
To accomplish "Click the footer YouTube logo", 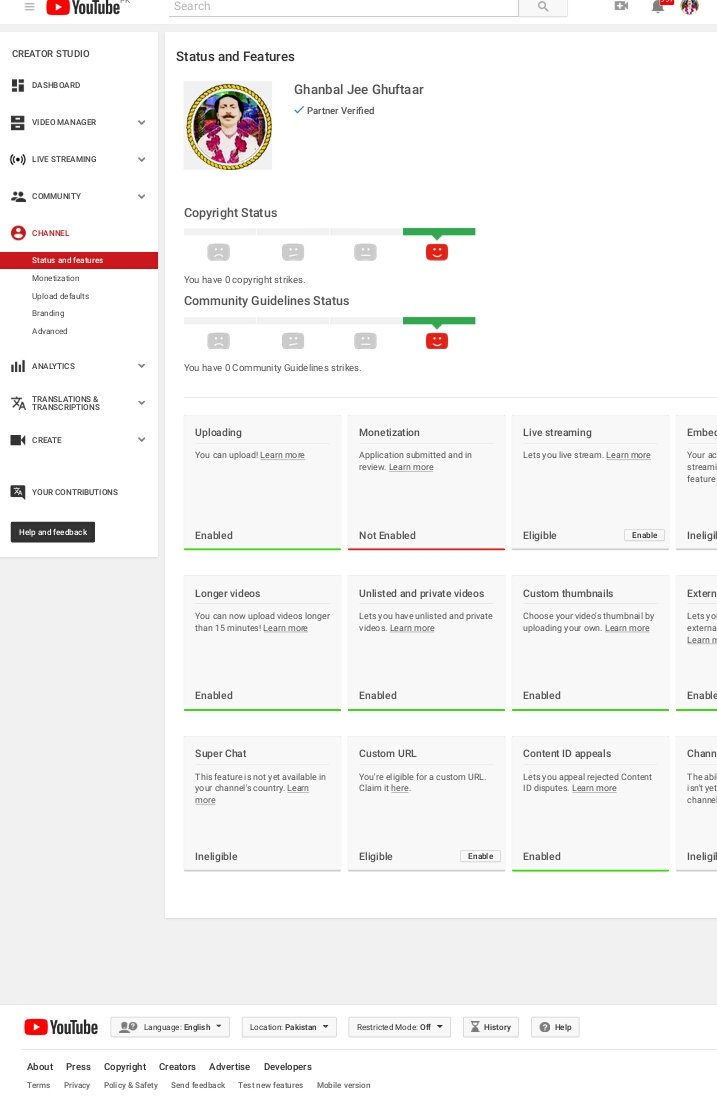I will [x=61, y=1027].
